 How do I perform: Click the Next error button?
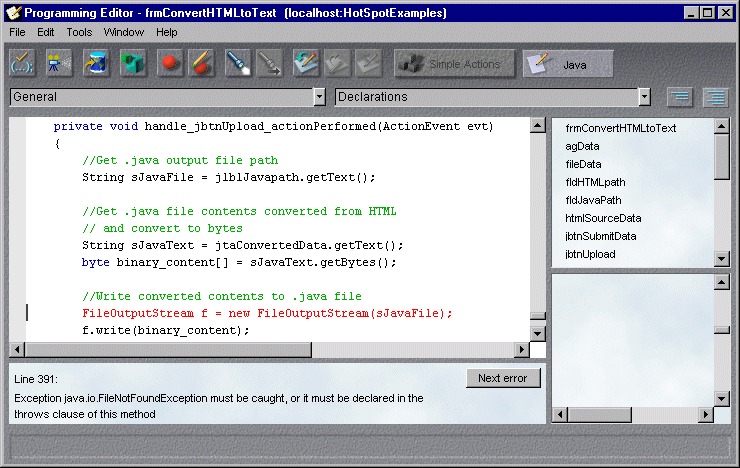click(x=503, y=378)
